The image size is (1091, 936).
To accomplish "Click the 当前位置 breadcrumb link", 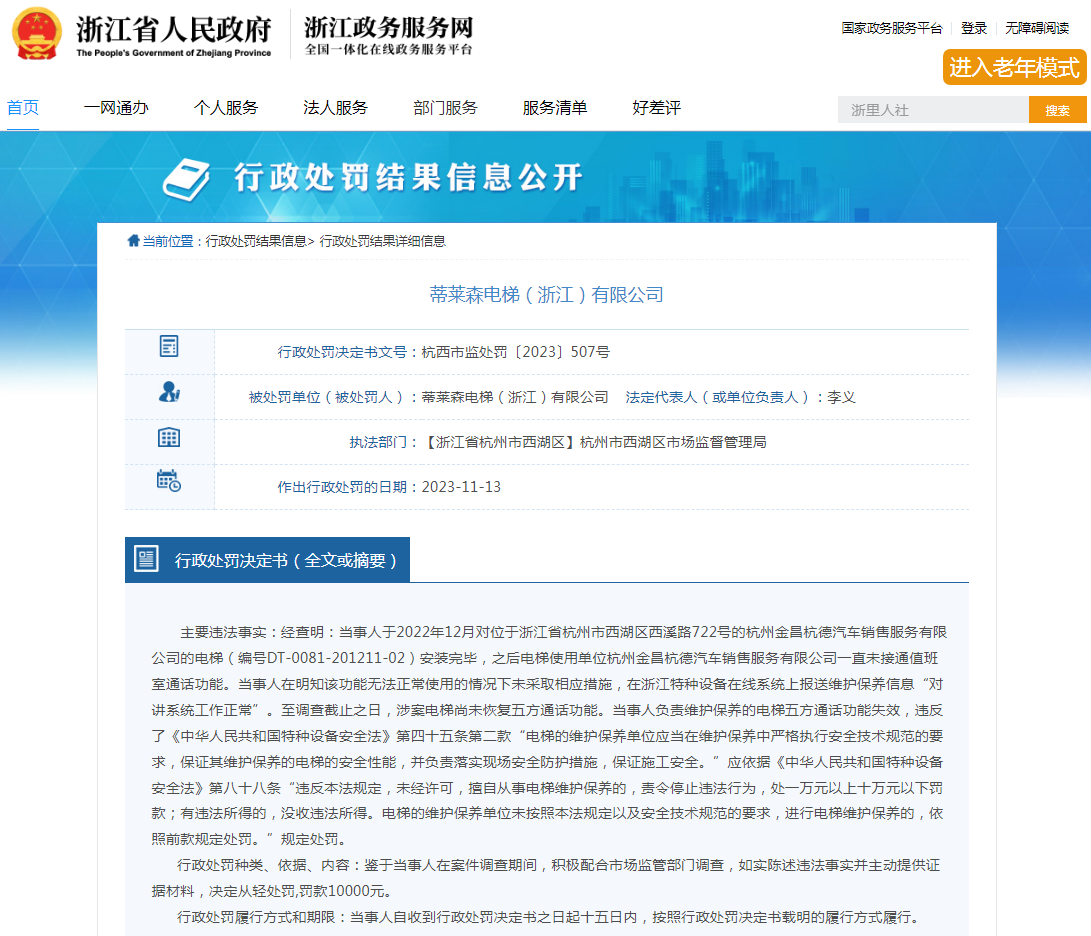I will (168, 241).
